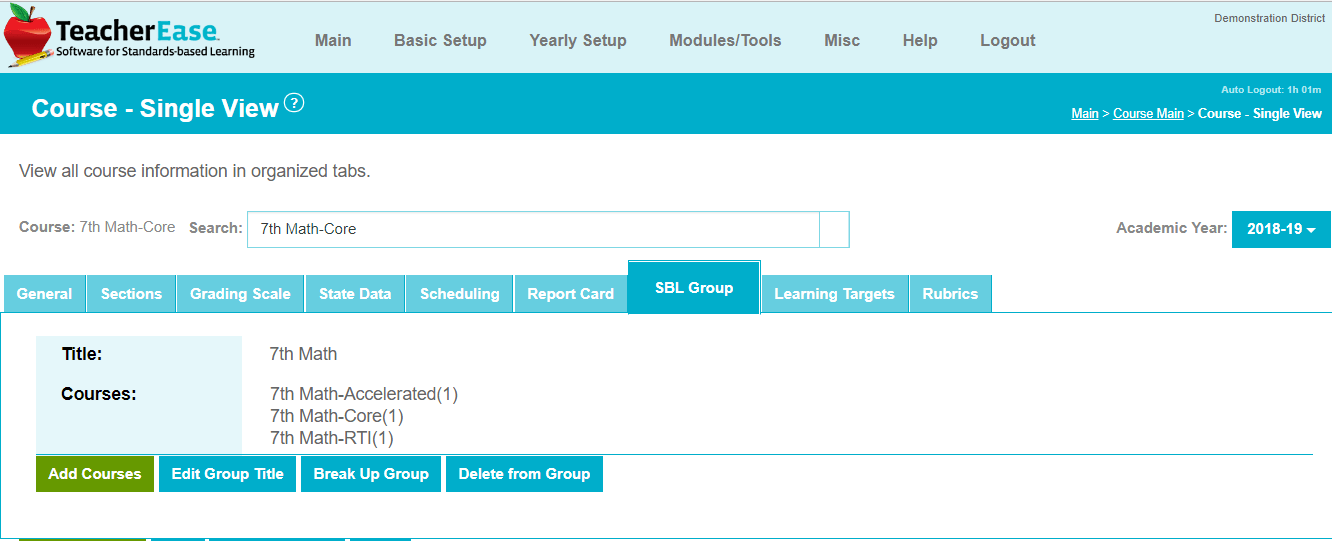This screenshot has width=1332, height=541.
Task: Click the course search input field
Action: pos(533,229)
